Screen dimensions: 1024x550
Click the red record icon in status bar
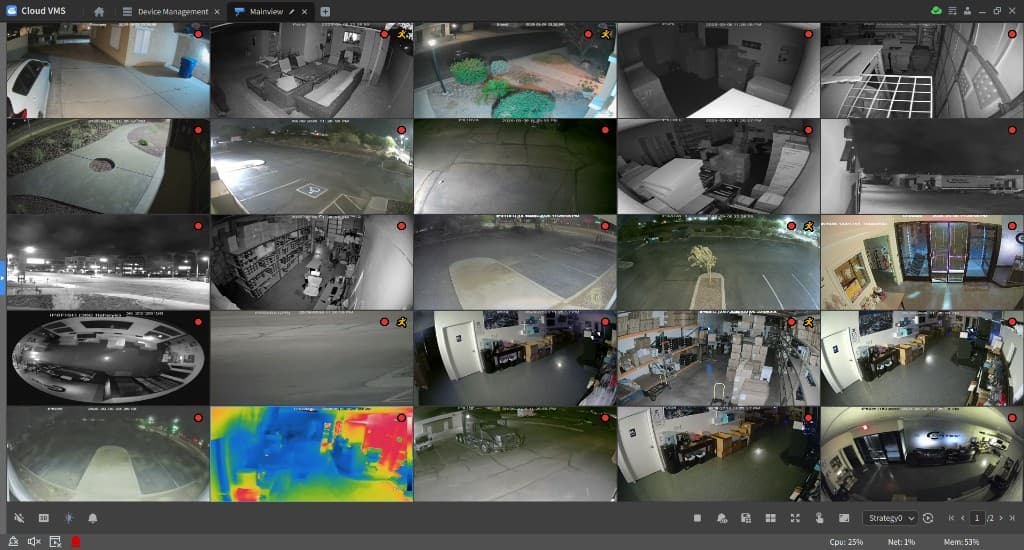click(76, 542)
